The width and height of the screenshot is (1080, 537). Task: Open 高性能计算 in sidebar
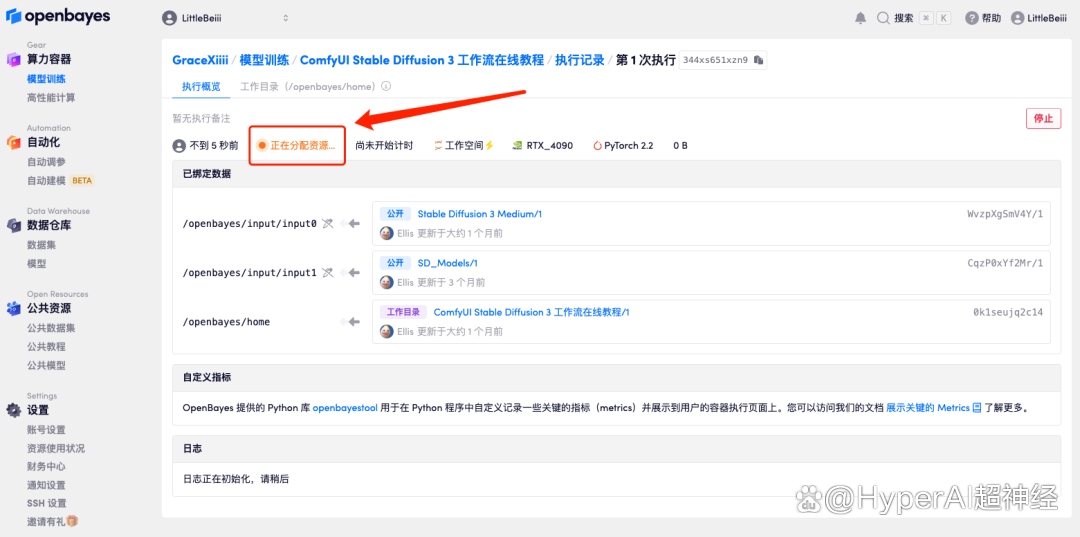51,98
